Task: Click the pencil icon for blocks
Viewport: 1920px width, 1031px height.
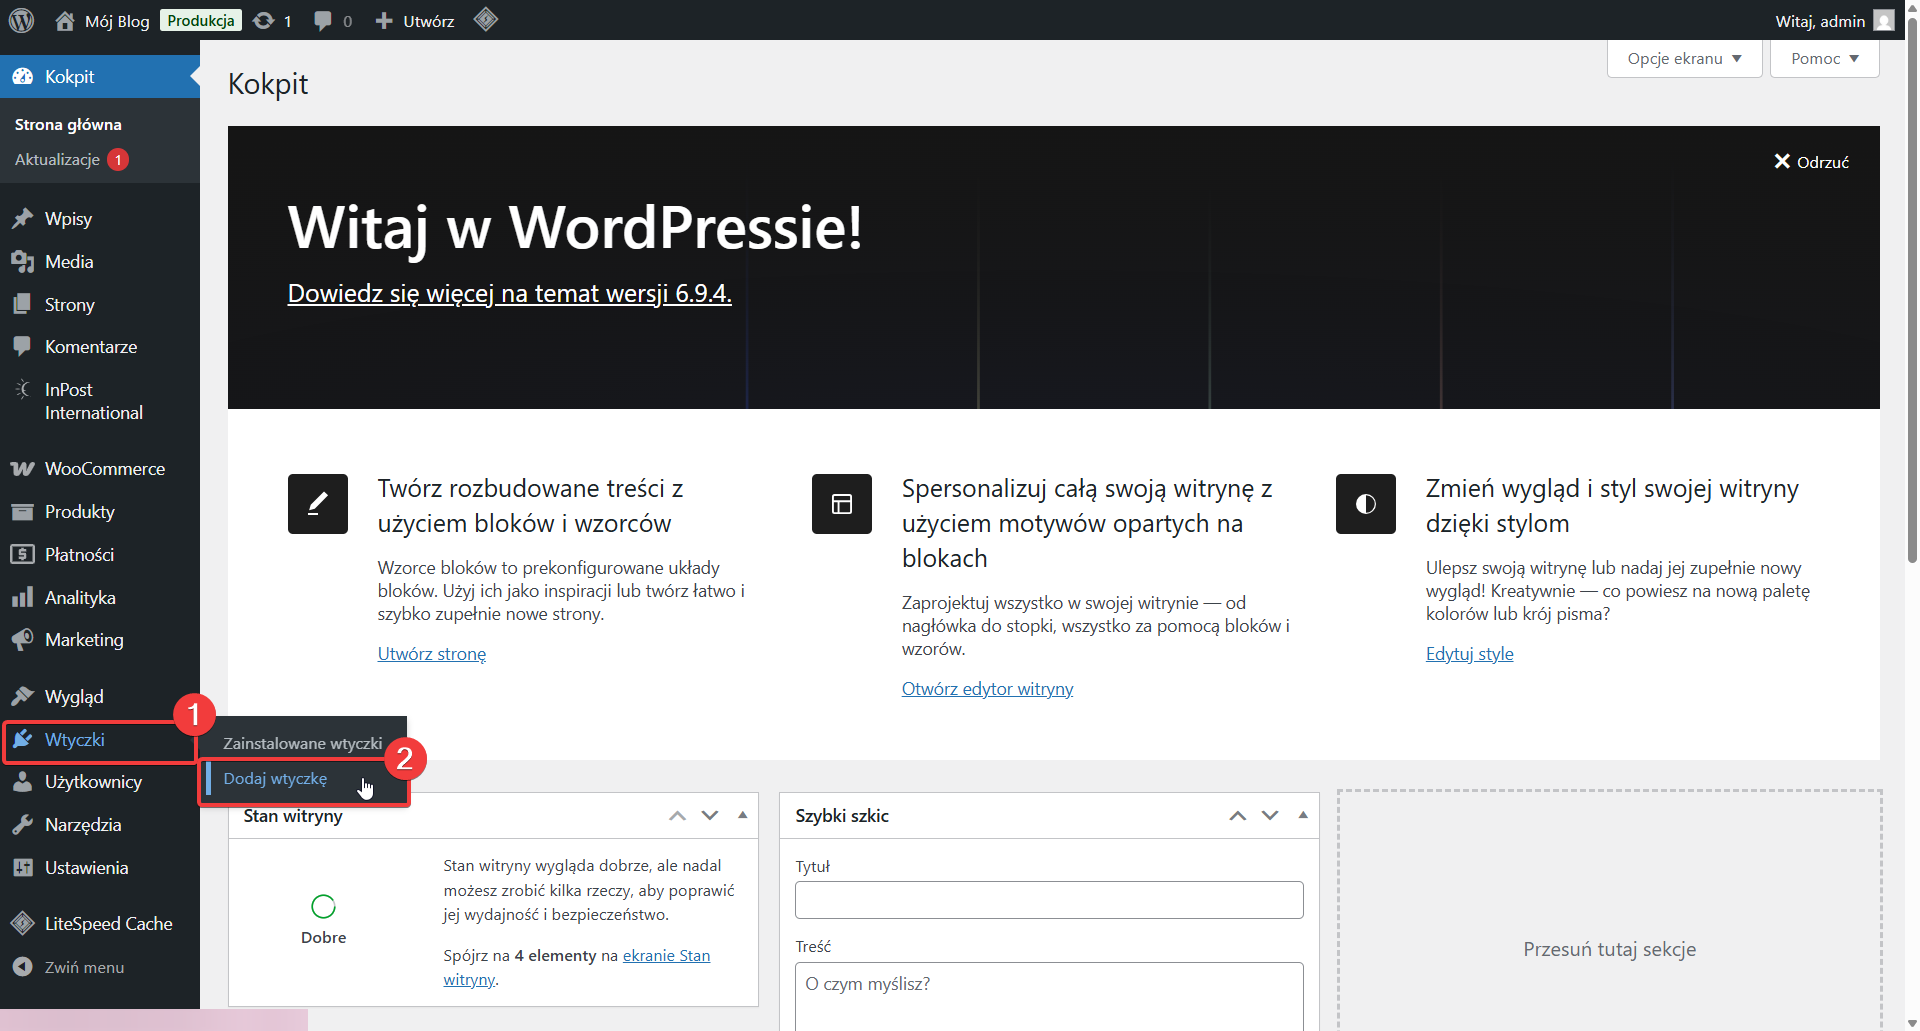Action: click(318, 504)
